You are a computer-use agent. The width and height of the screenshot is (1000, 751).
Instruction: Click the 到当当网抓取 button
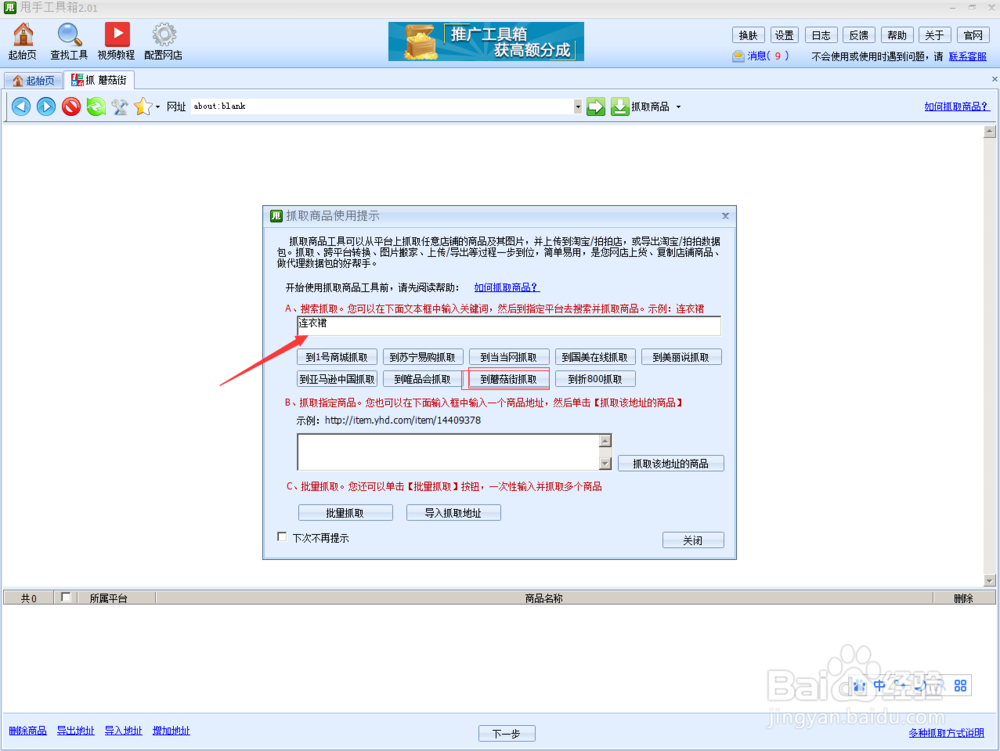508,357
